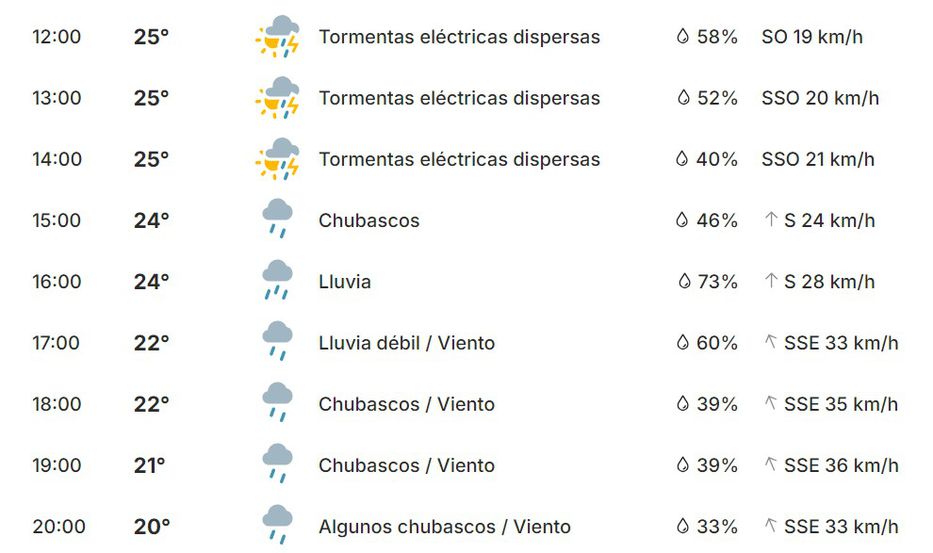Click the light rain icon at 17:00

277,342
